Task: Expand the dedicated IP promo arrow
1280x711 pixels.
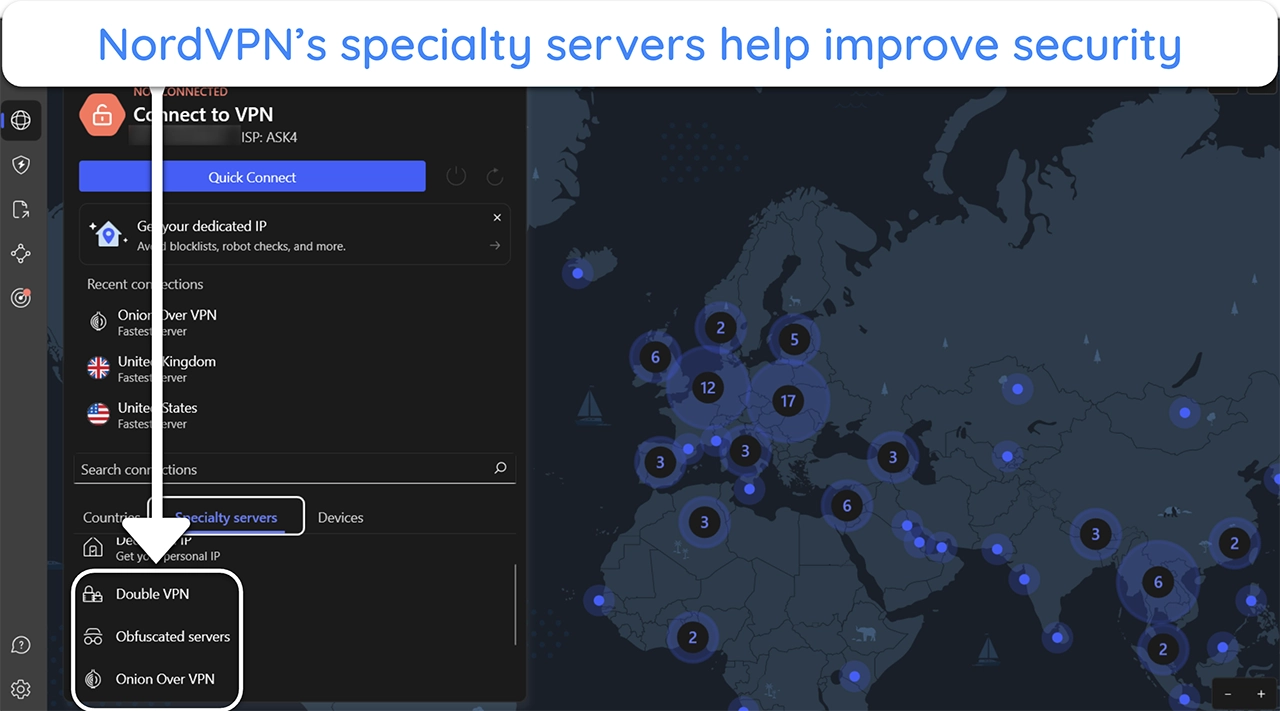Action: (494, 243)
